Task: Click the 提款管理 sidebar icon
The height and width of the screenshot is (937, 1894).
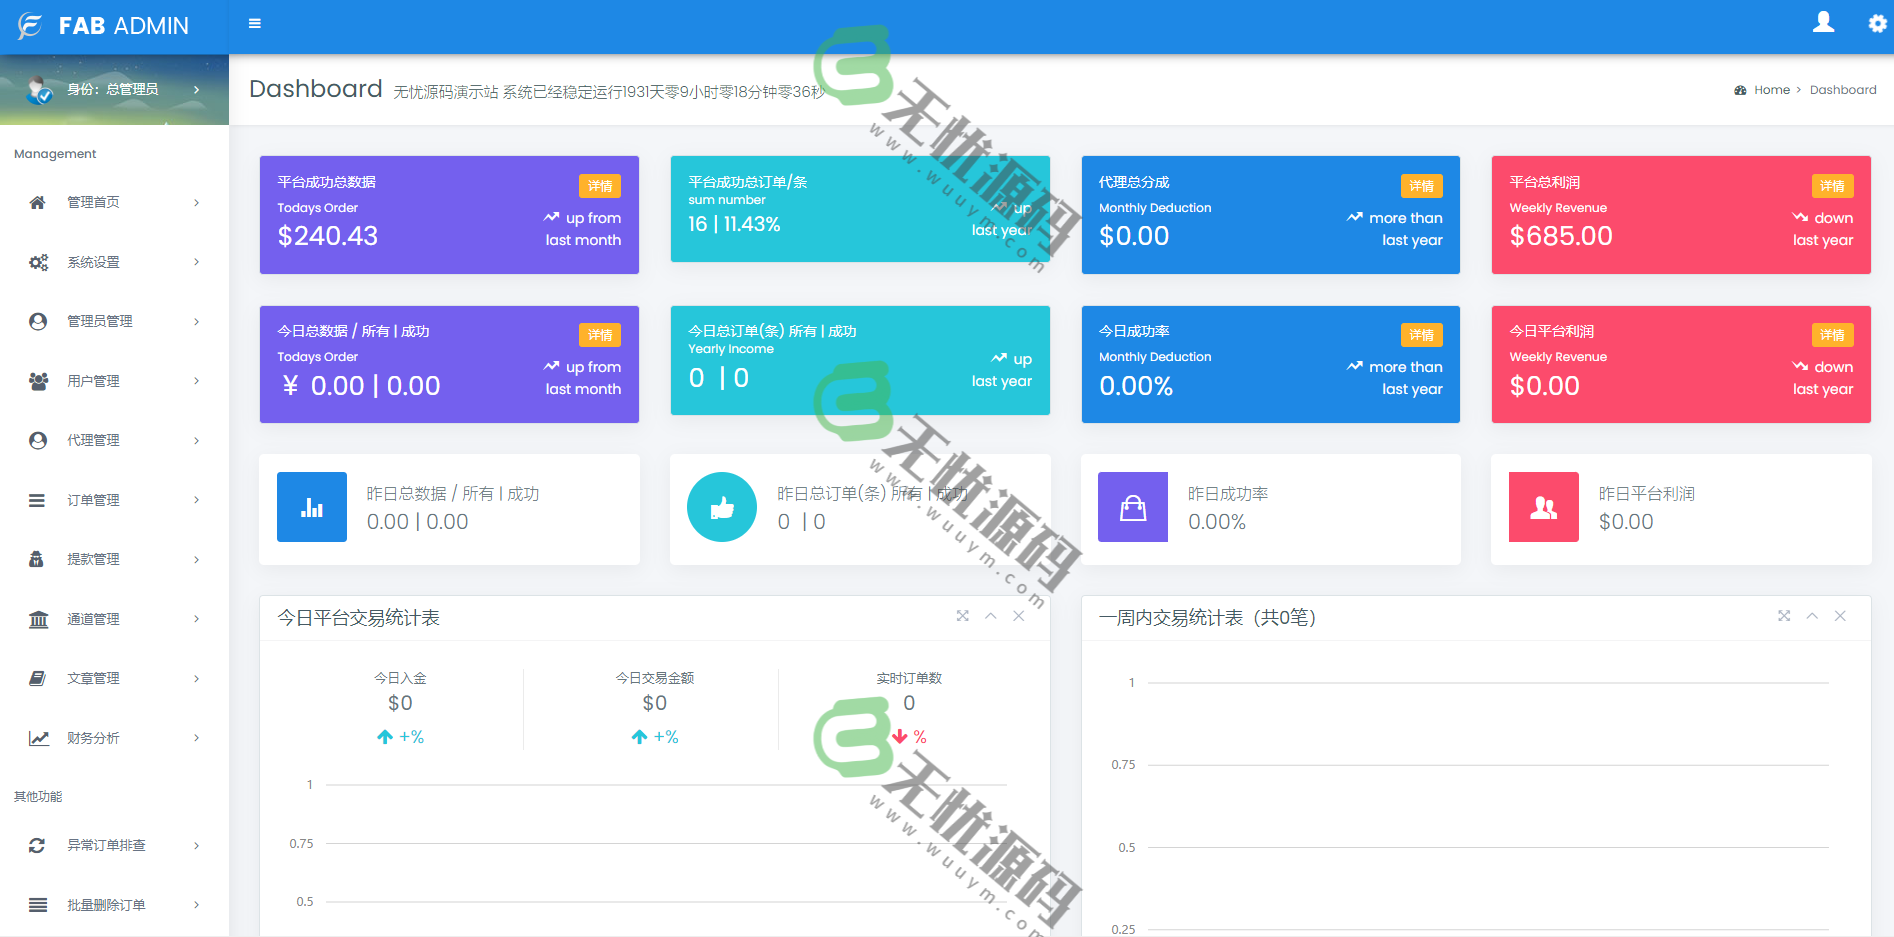Action: click(x=38, y=558)
